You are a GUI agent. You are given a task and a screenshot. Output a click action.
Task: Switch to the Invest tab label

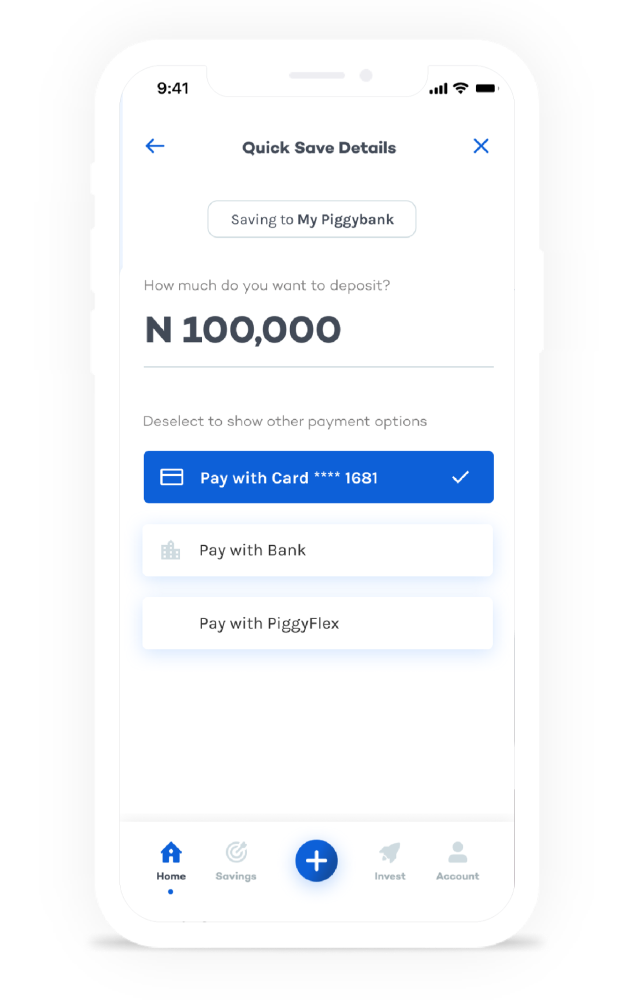(x=390, y=876)
